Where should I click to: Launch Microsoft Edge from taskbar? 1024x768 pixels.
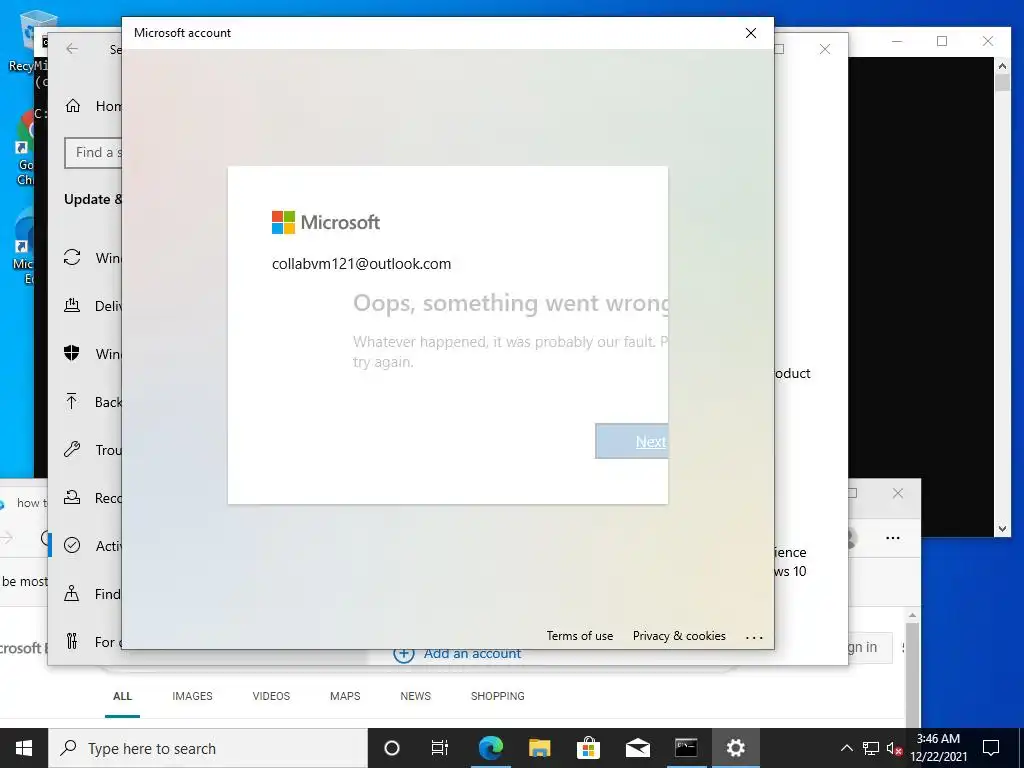click(490, 748)
